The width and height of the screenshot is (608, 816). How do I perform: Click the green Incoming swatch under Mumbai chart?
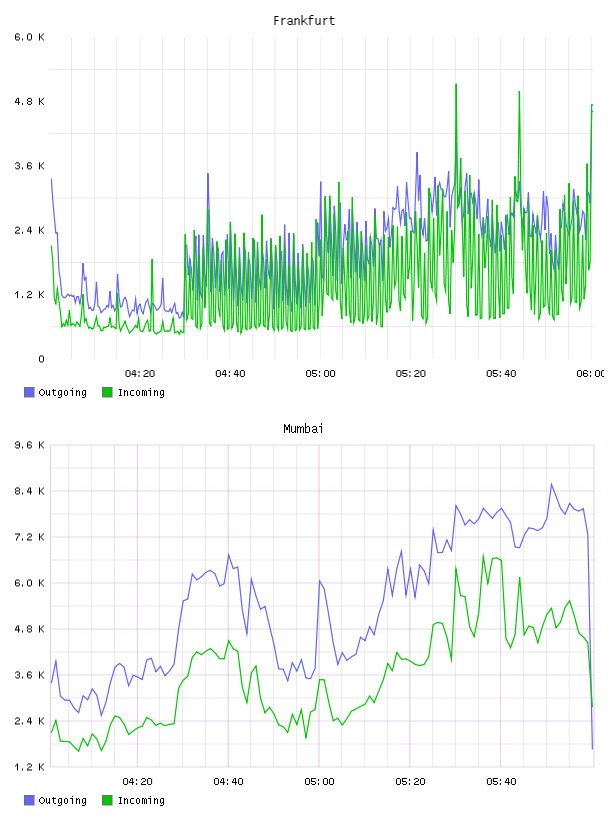coord(107,800)
